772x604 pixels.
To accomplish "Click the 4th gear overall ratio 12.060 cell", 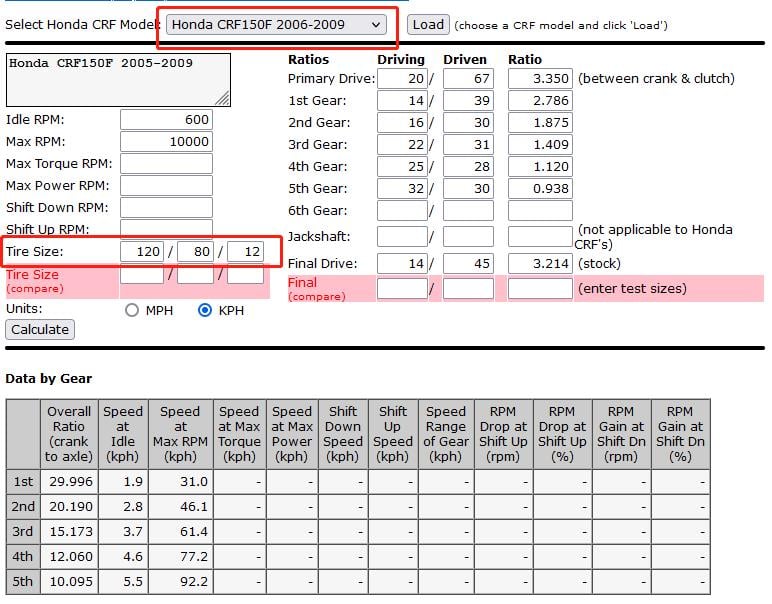I will [x=69, y=557].
